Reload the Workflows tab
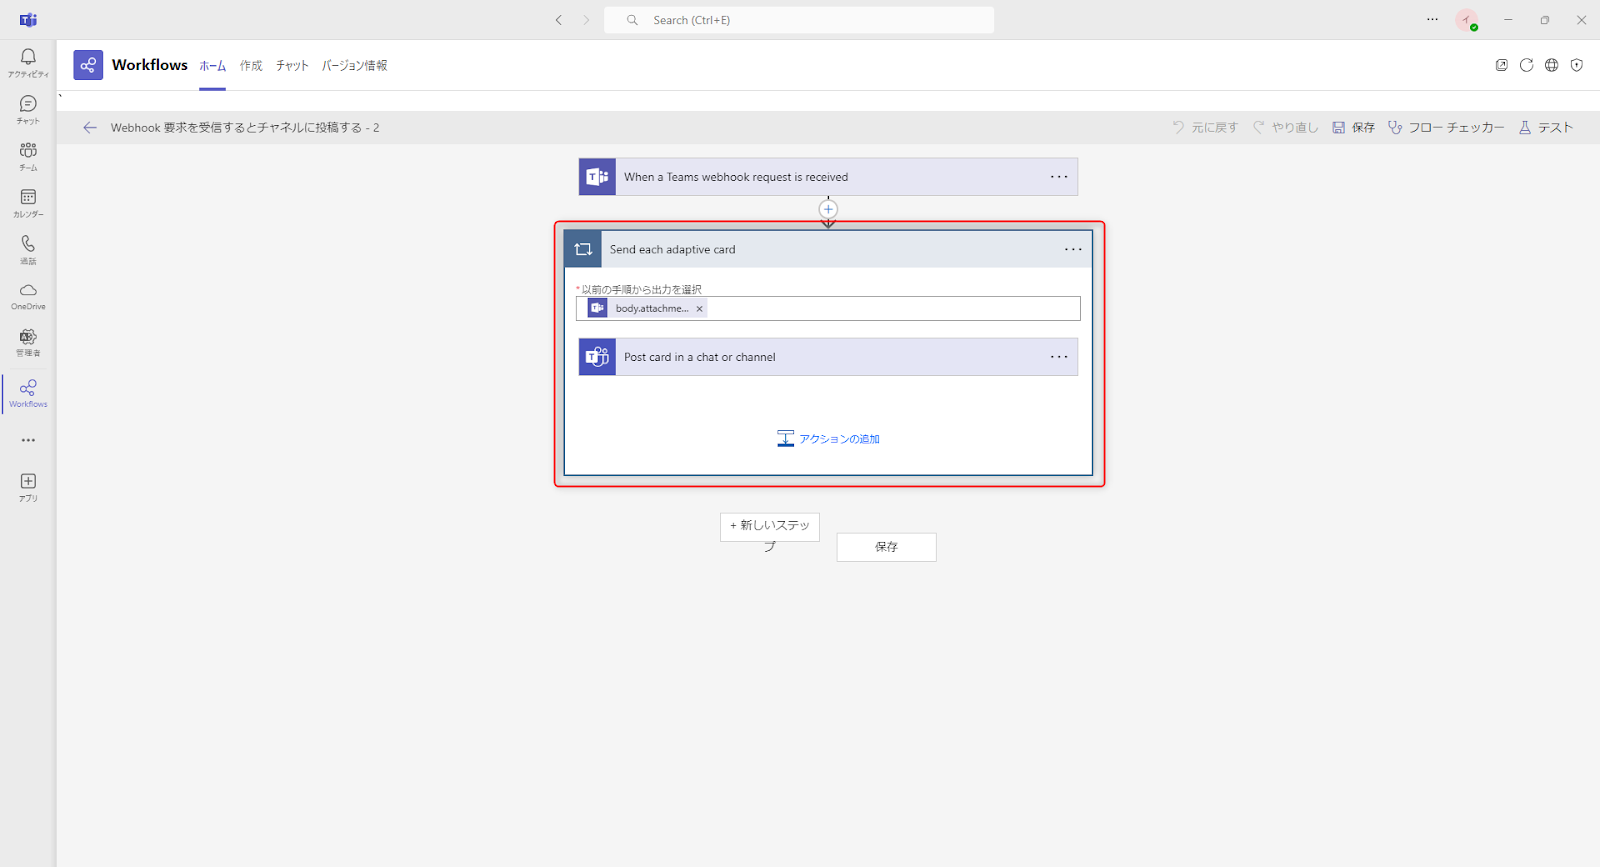The width and height of the screenshot is (1600, 867). (1526, 65)
